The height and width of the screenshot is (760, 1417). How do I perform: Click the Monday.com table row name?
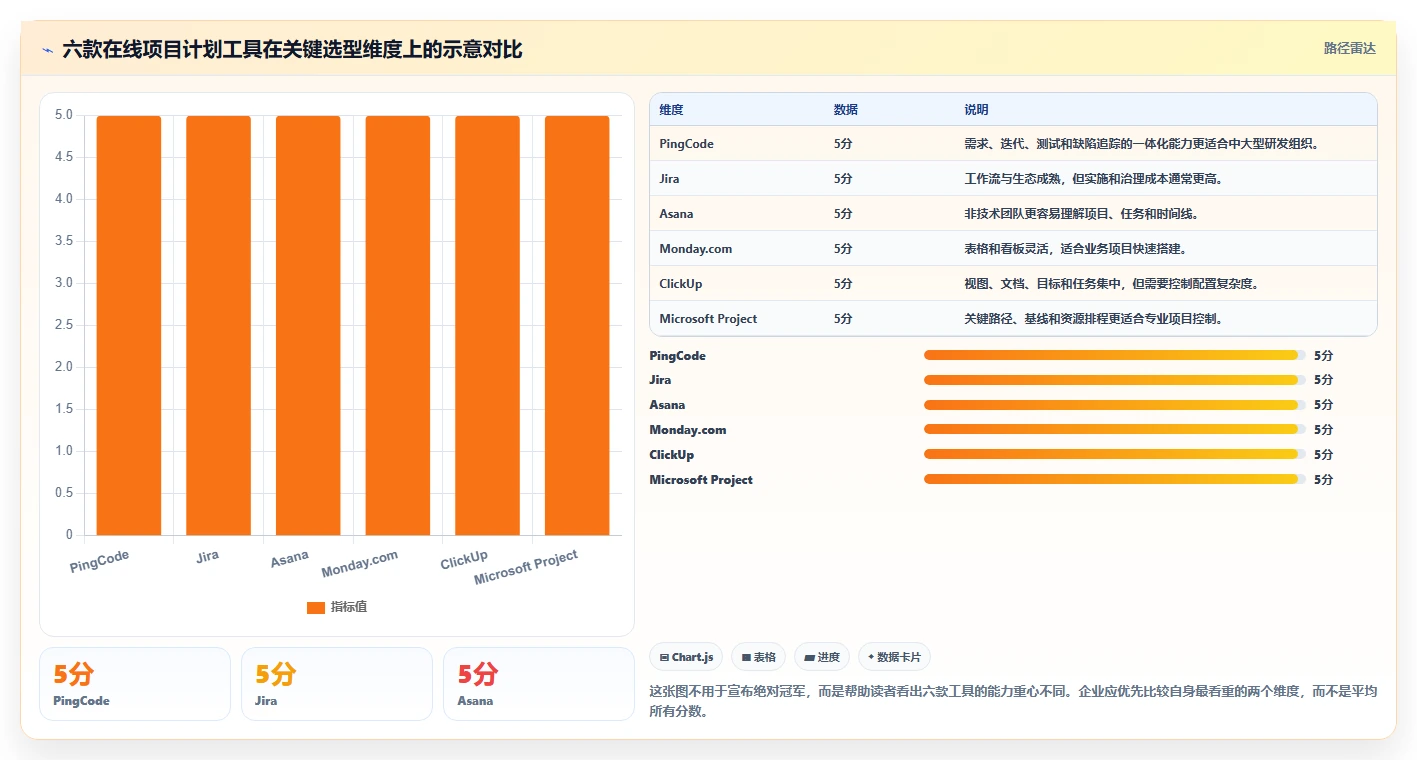(x=696, y=249)
